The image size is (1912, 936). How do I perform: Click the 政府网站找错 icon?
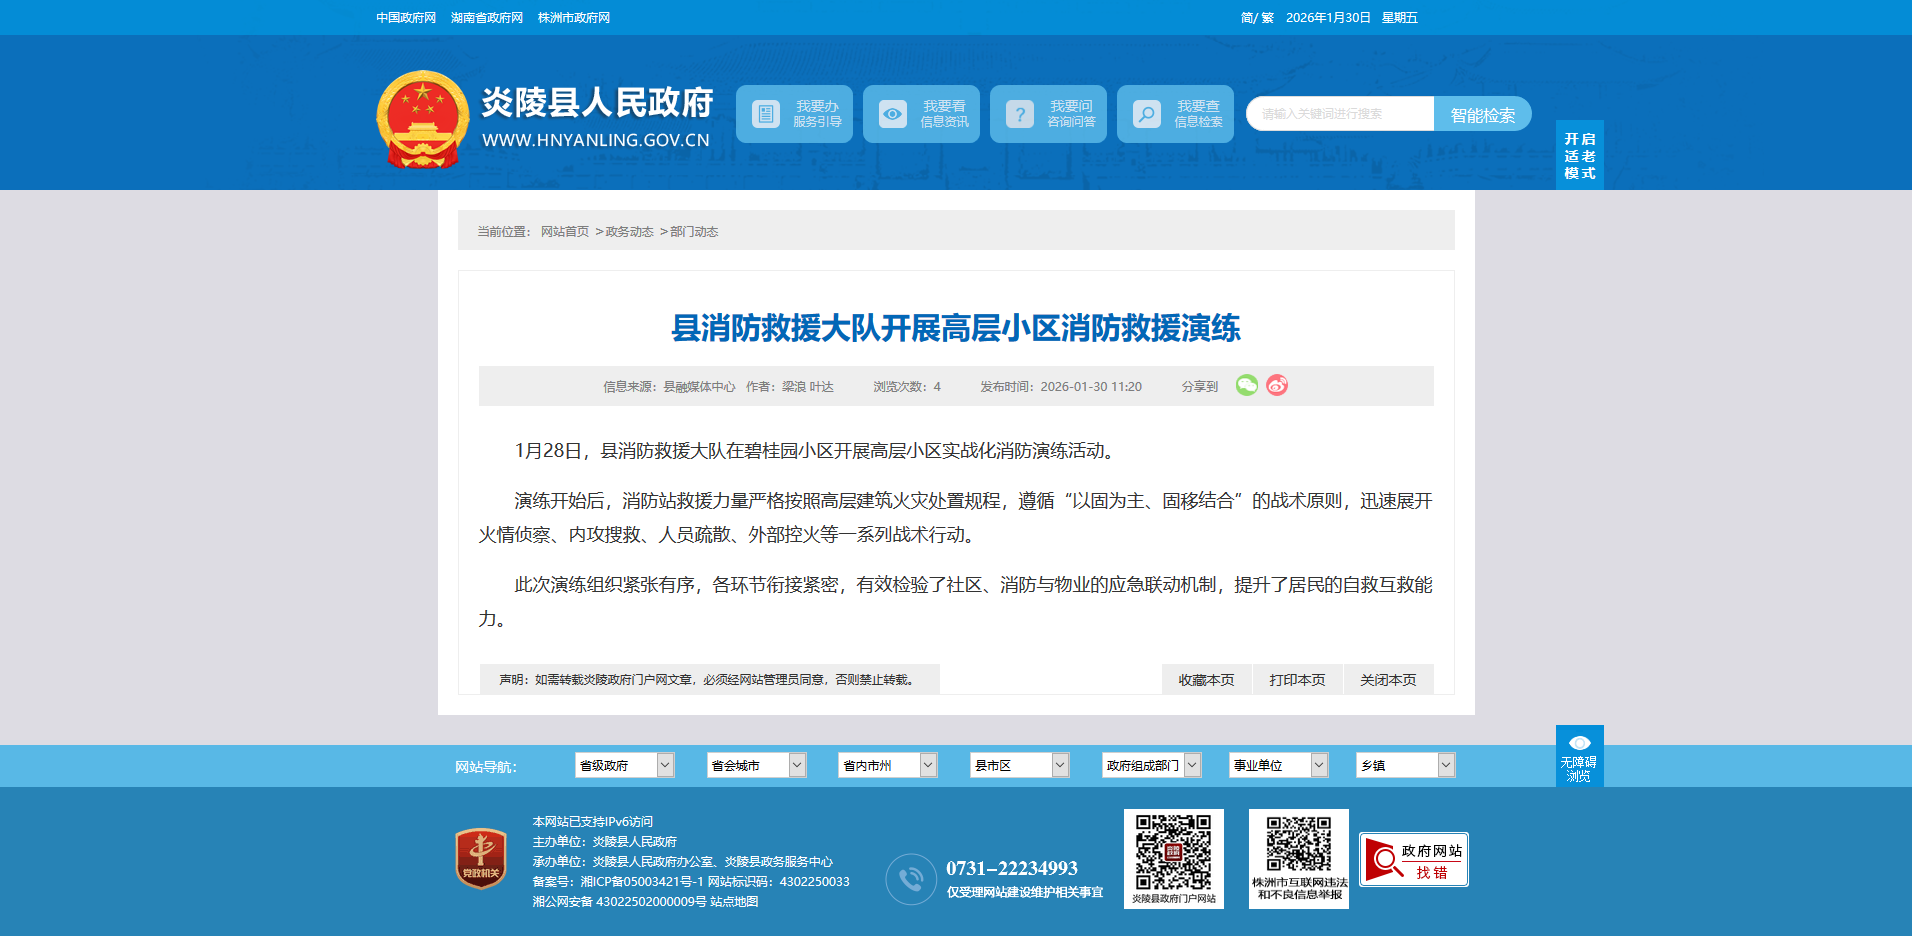1414,860
